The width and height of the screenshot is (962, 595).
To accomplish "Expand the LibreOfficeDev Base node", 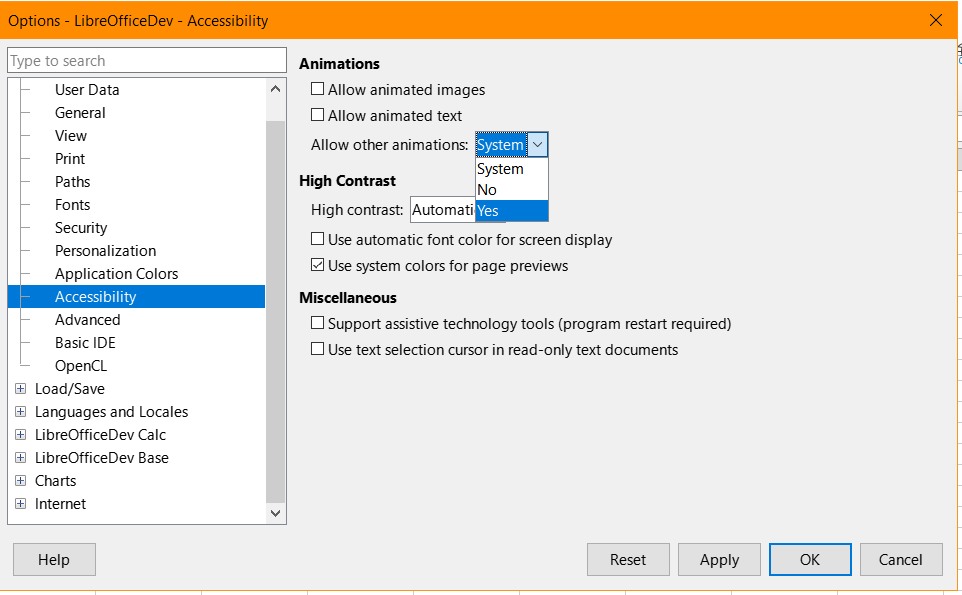I will tap(20, 458).
